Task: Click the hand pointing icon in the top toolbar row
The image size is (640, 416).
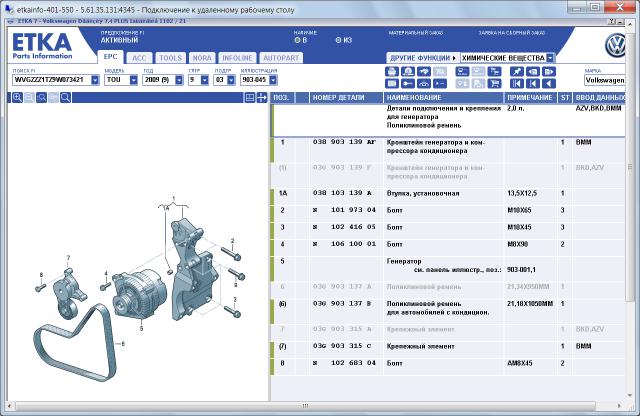Action: click(x=424, y=71)
